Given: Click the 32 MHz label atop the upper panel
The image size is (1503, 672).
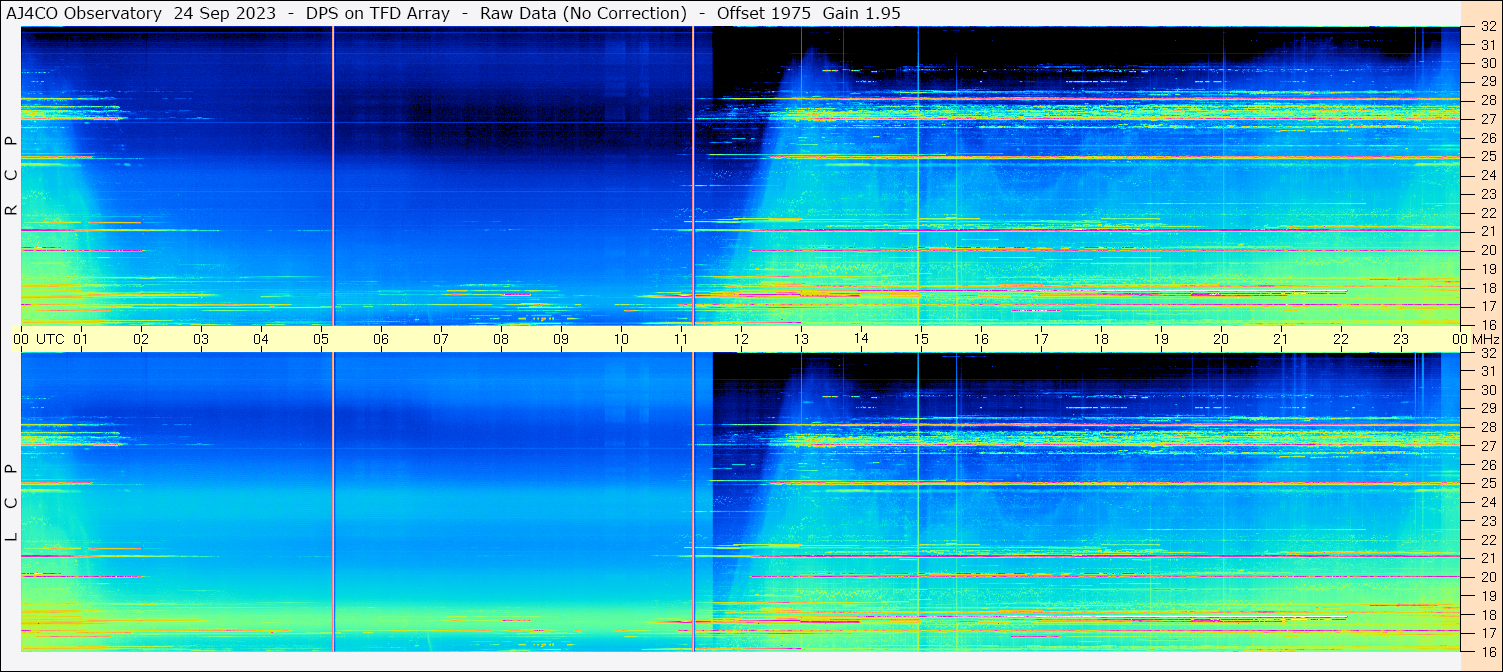Looking at the screenshot, I should coord(1487,27).
